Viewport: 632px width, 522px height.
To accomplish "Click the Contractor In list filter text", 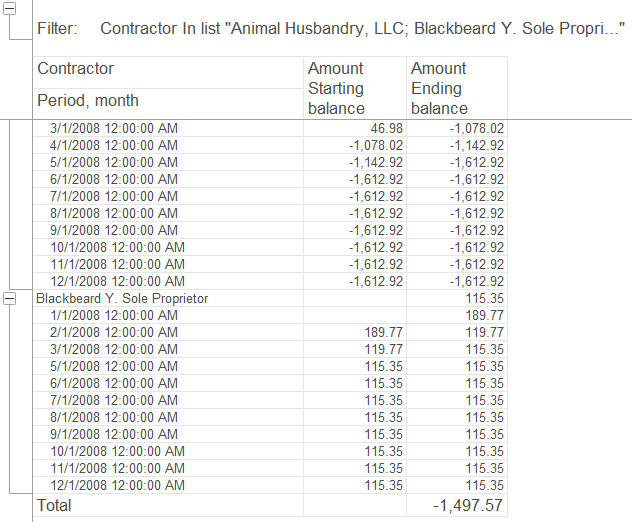I will point(362,29).
